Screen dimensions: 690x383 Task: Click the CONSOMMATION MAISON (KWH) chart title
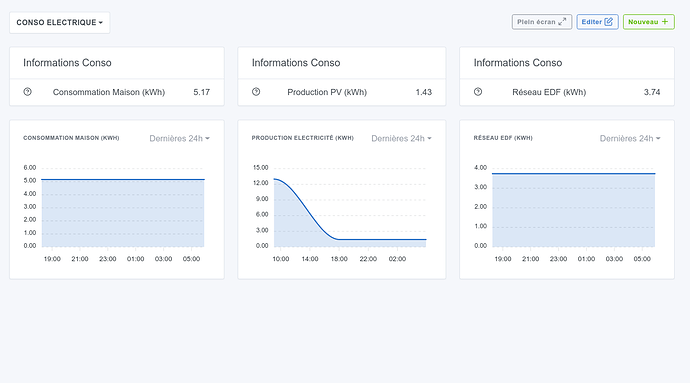[71, 138]
